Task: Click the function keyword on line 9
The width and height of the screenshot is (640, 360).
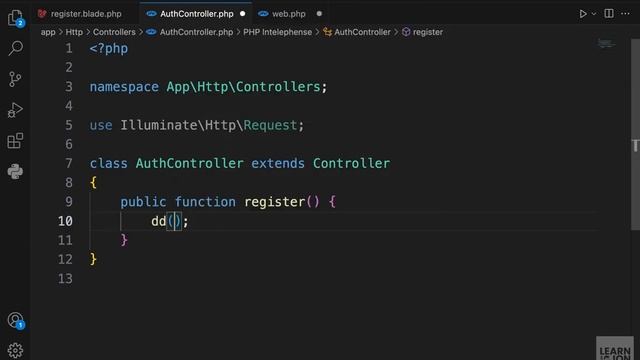Action: tap(205, 202)
